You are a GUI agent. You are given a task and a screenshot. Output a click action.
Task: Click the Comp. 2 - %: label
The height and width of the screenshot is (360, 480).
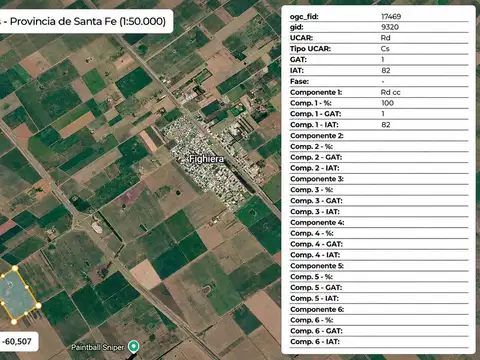pyautogui.click(x=311, y=146)
